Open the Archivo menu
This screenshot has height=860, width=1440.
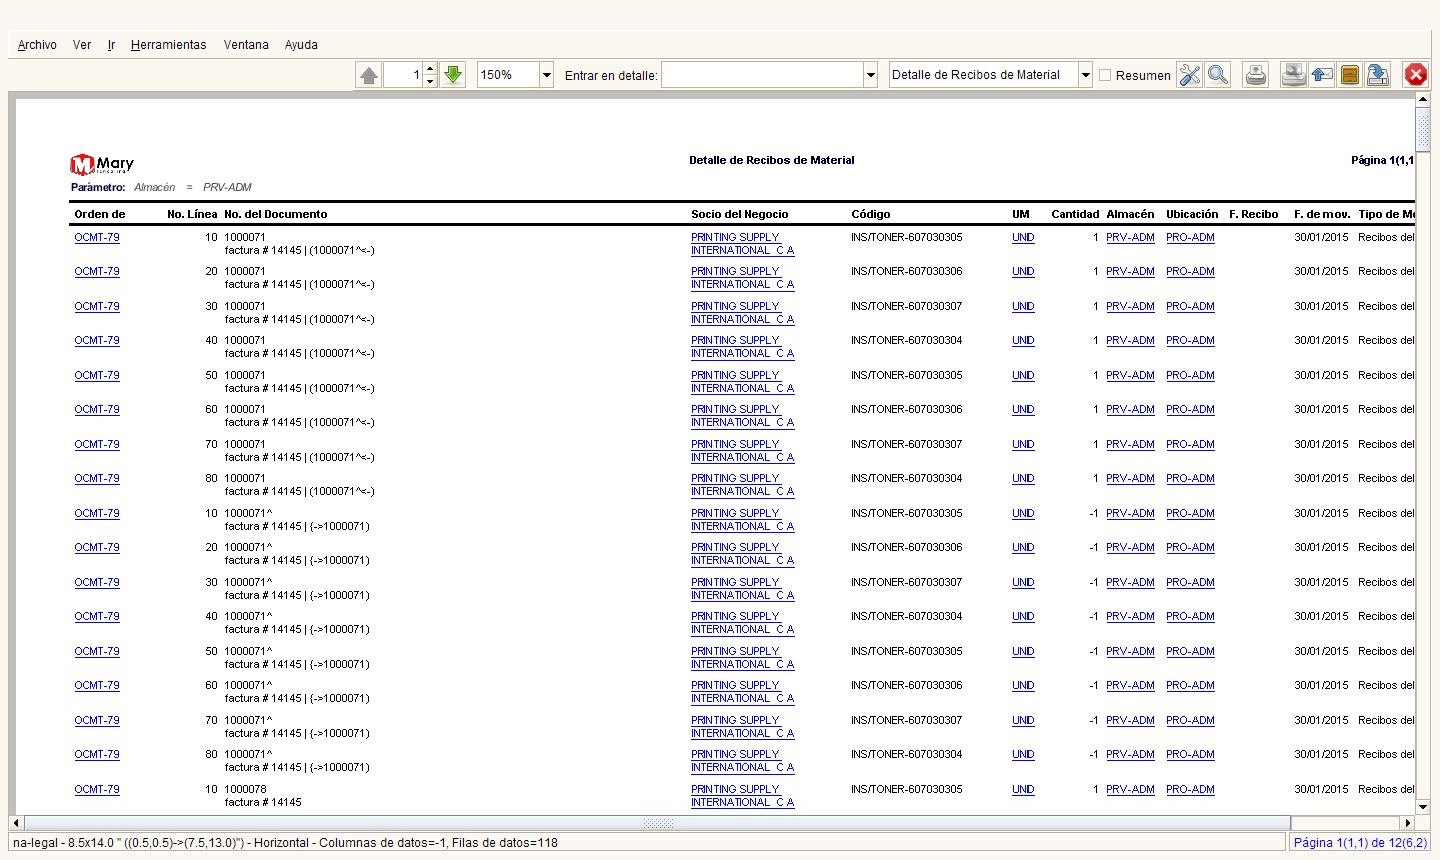(x=37, y=45)
